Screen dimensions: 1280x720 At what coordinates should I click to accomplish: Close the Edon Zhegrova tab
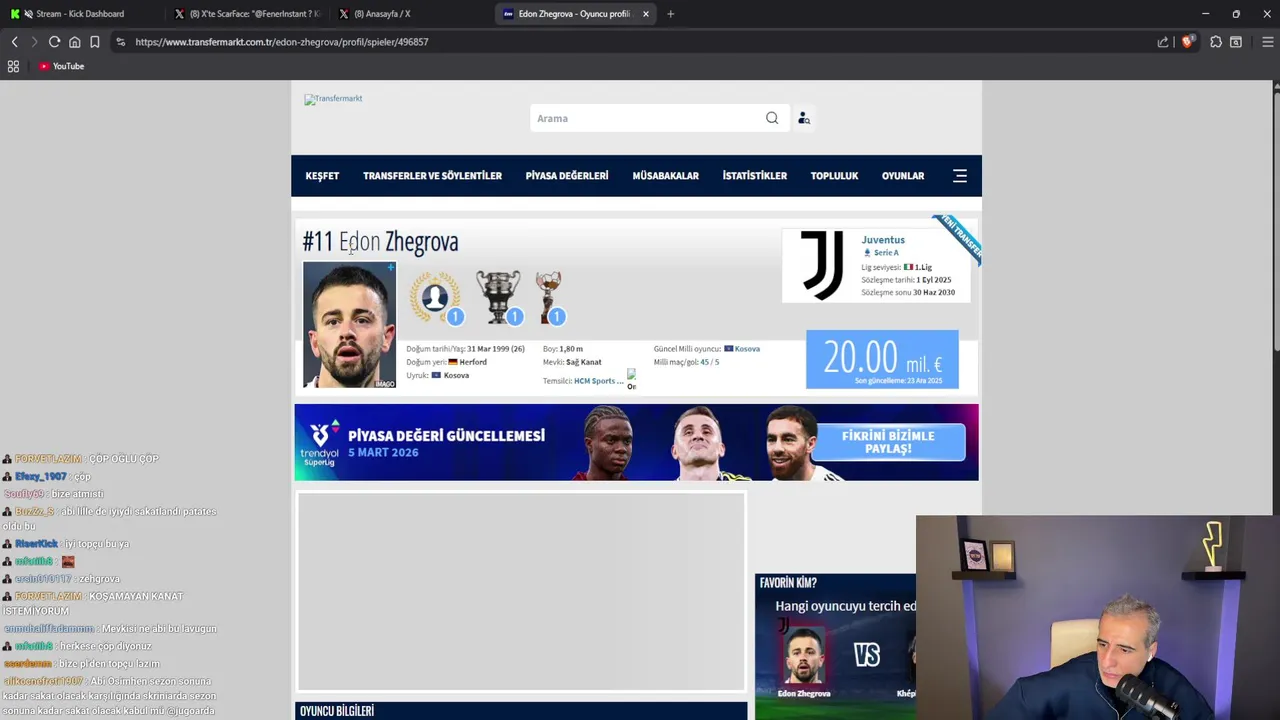coord(645,14)
